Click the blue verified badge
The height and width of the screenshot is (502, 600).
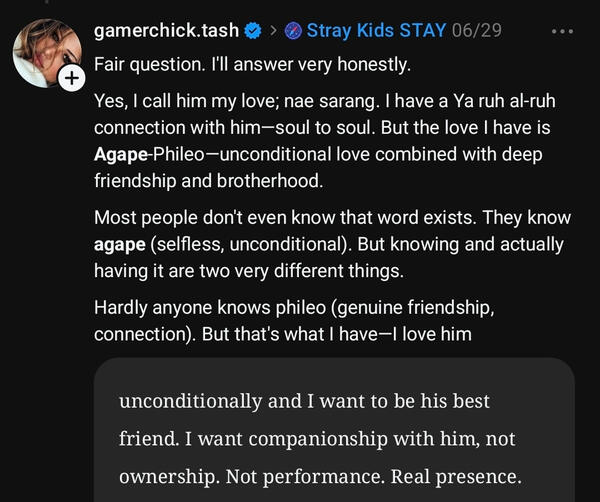coord(253,31)
